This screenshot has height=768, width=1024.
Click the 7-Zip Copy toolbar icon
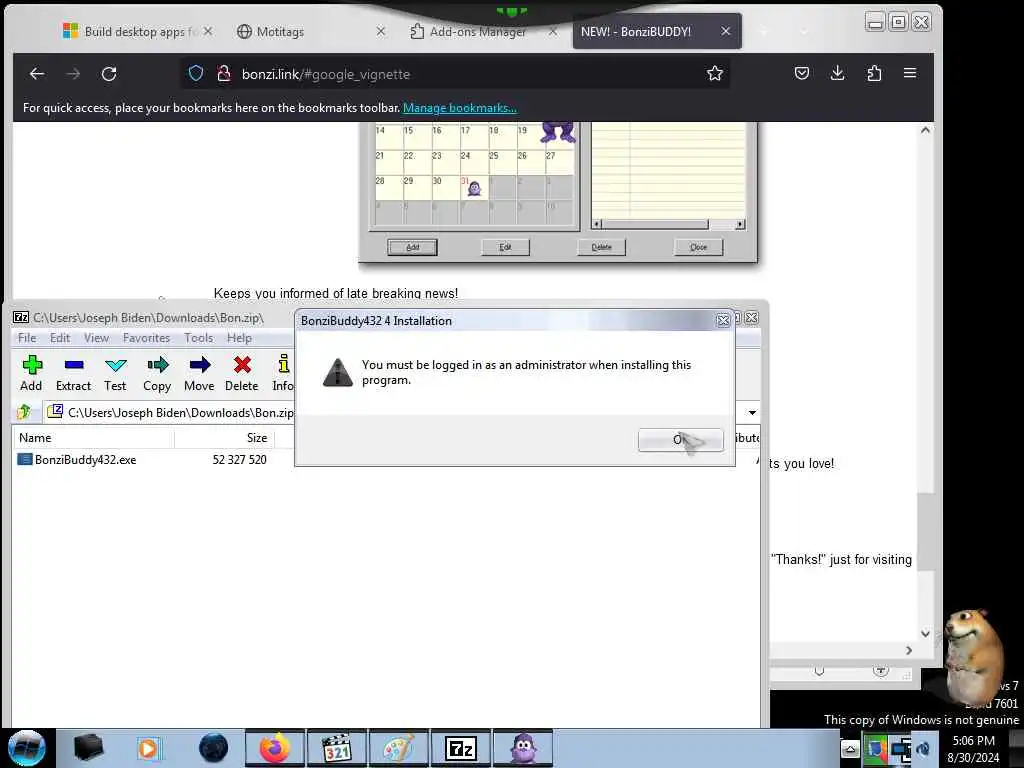[157, 373]
